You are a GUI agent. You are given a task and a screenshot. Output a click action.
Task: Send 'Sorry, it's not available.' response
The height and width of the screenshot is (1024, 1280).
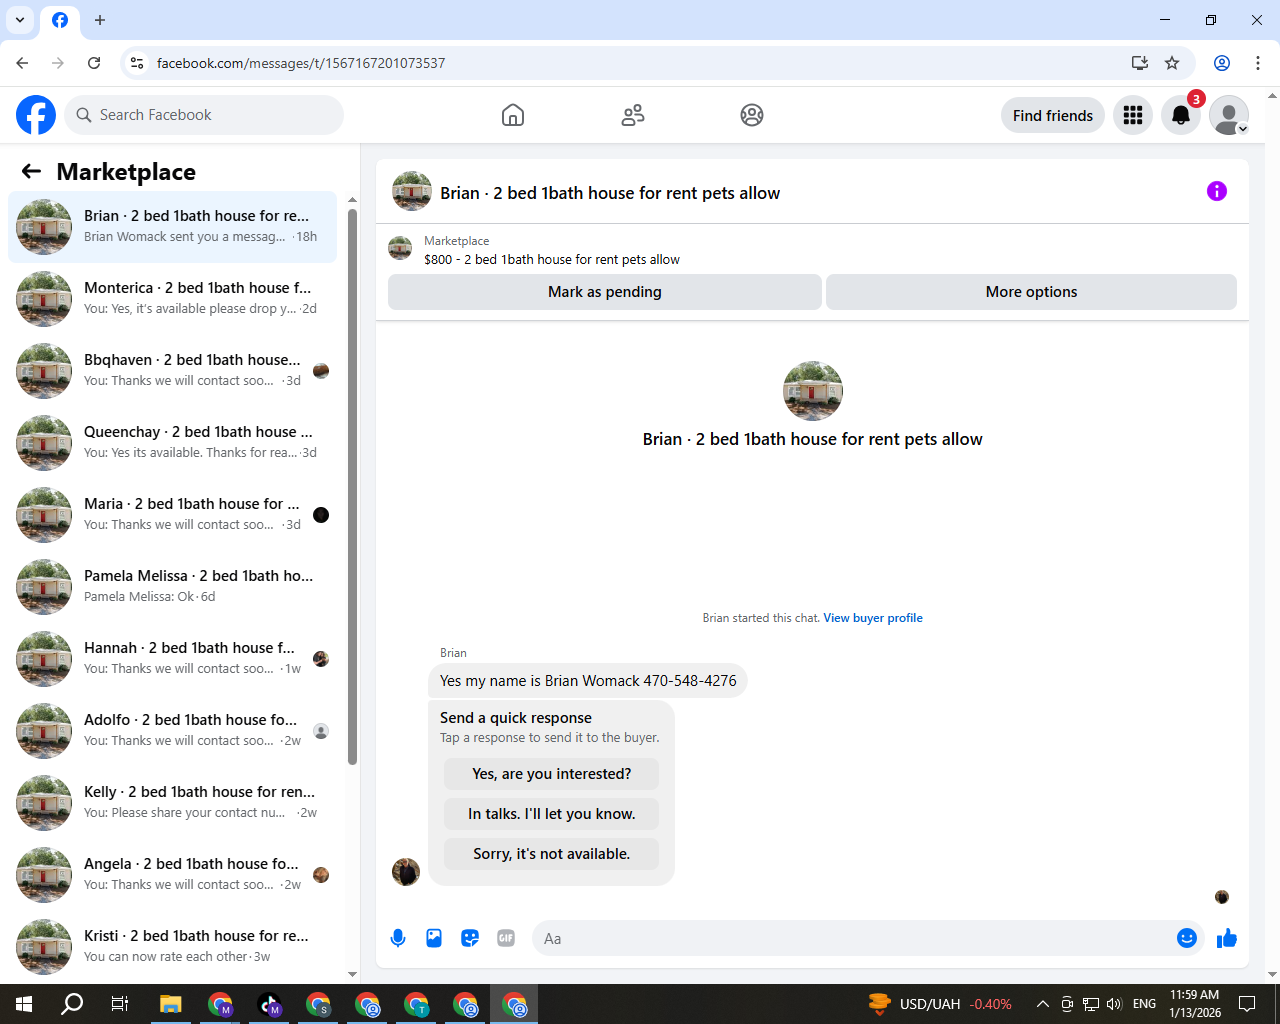[551, 854]
